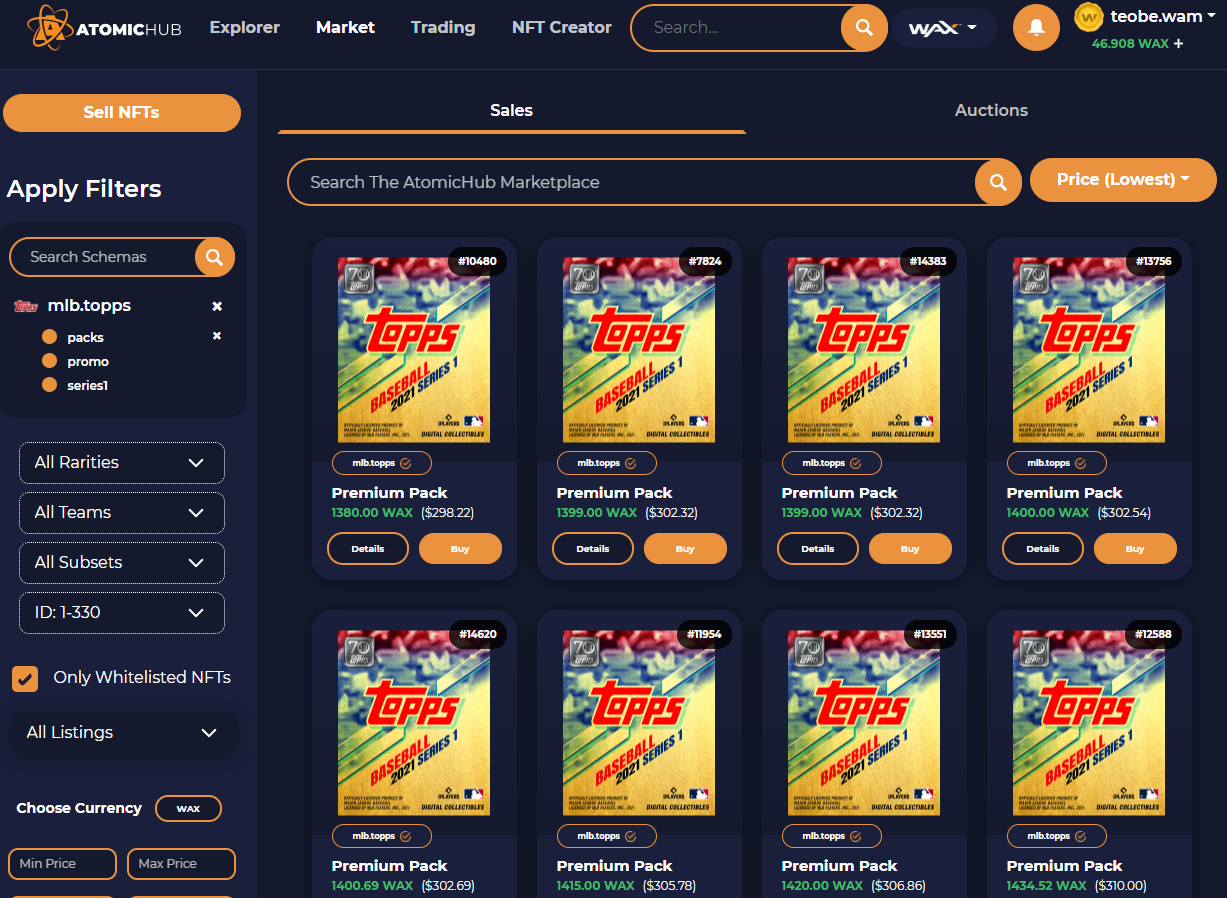Buy Premium Pack #13756

(1135, 549)
